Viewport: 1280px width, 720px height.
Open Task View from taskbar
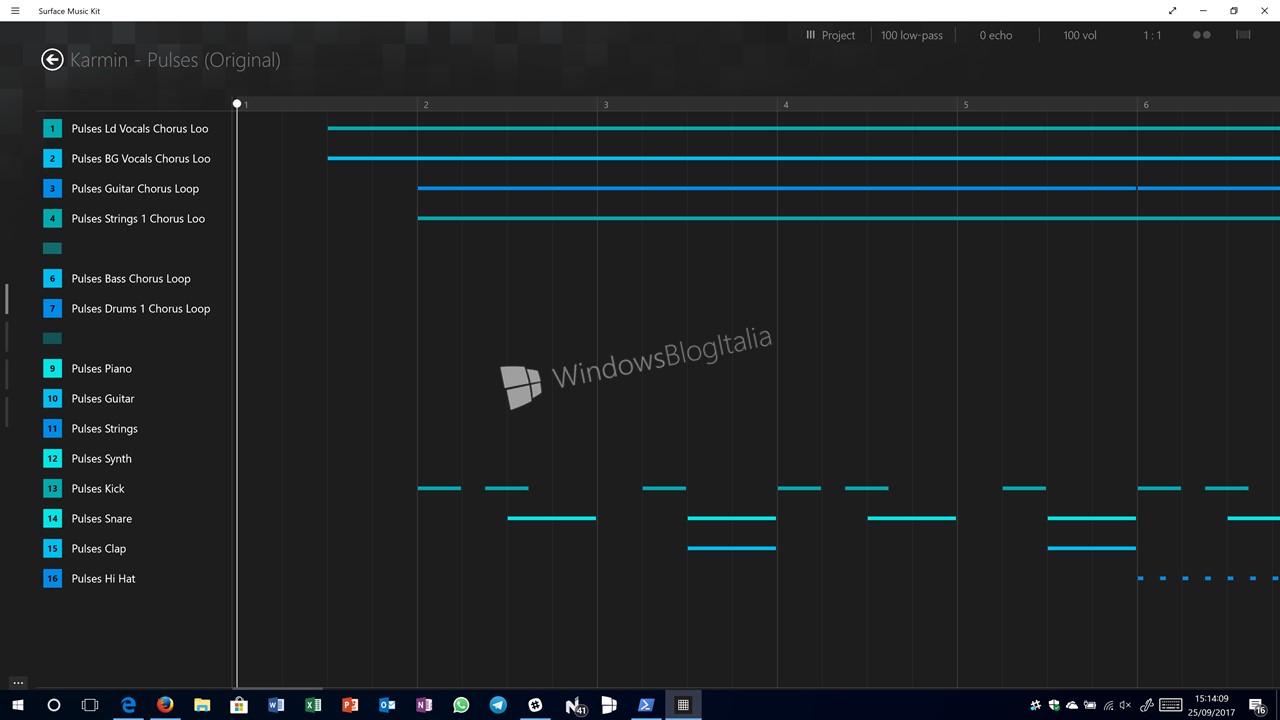point(90,705)
